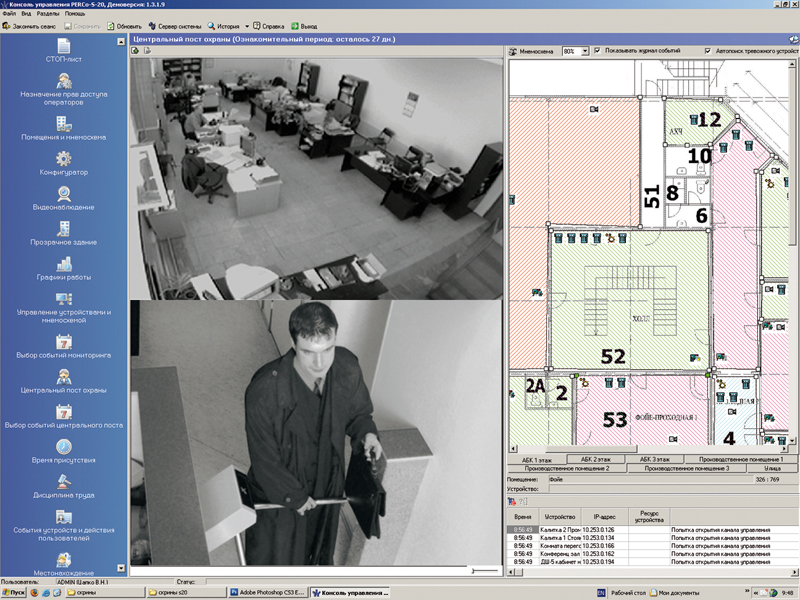
Task: Open Выбор событий центрального поста section
Action: coord(64,416)
